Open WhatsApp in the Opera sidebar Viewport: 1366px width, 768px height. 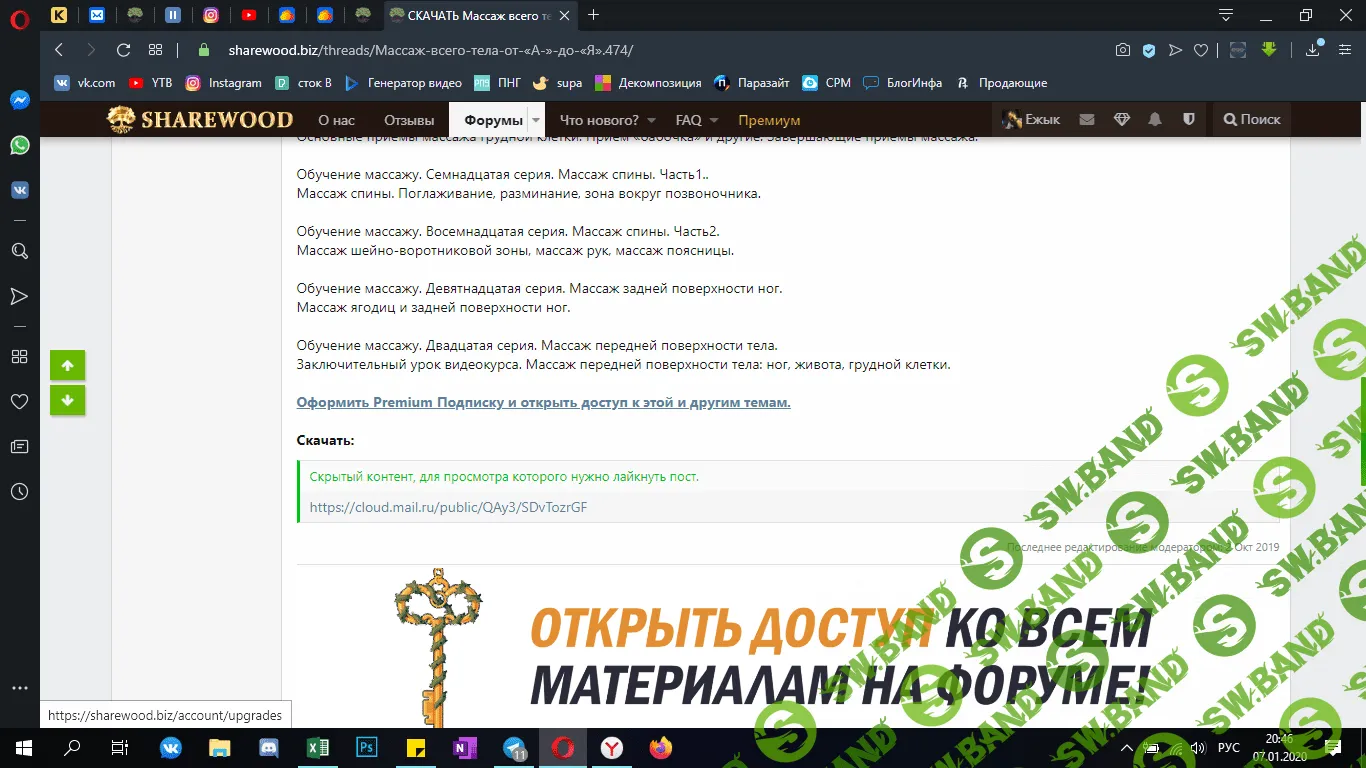(19, 145)
